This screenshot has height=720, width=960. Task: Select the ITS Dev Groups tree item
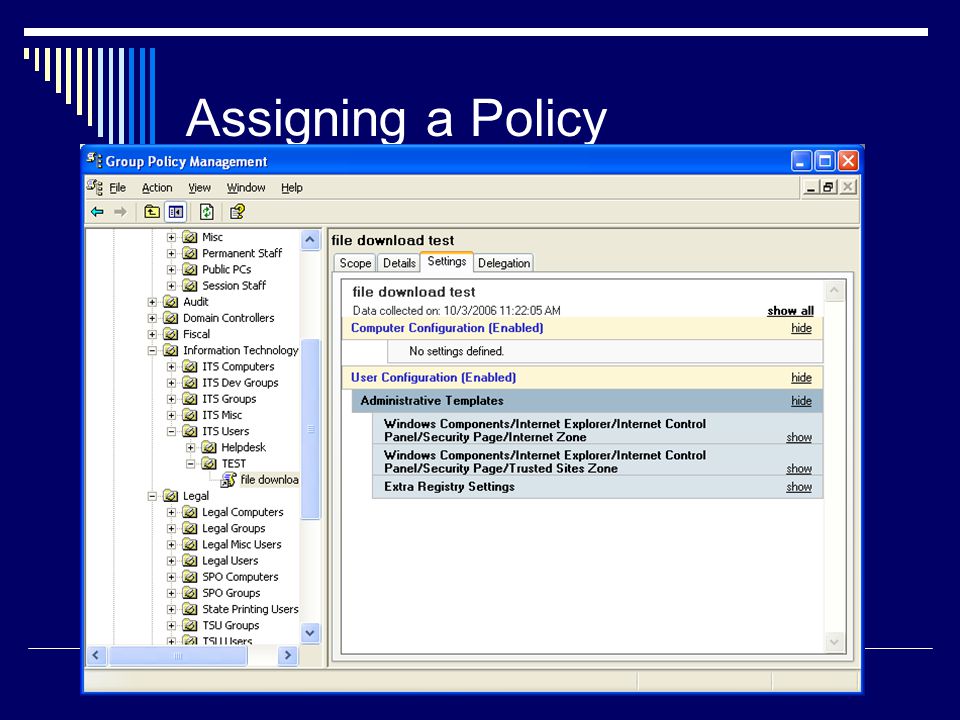[x=240, y=383]
